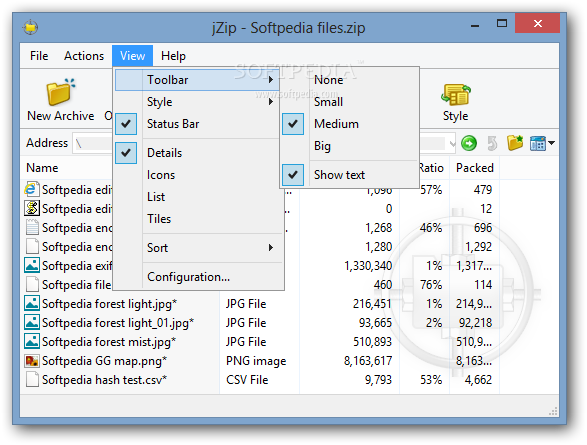Toggle the Show text option
587x445 pixels.
(349, 175)
